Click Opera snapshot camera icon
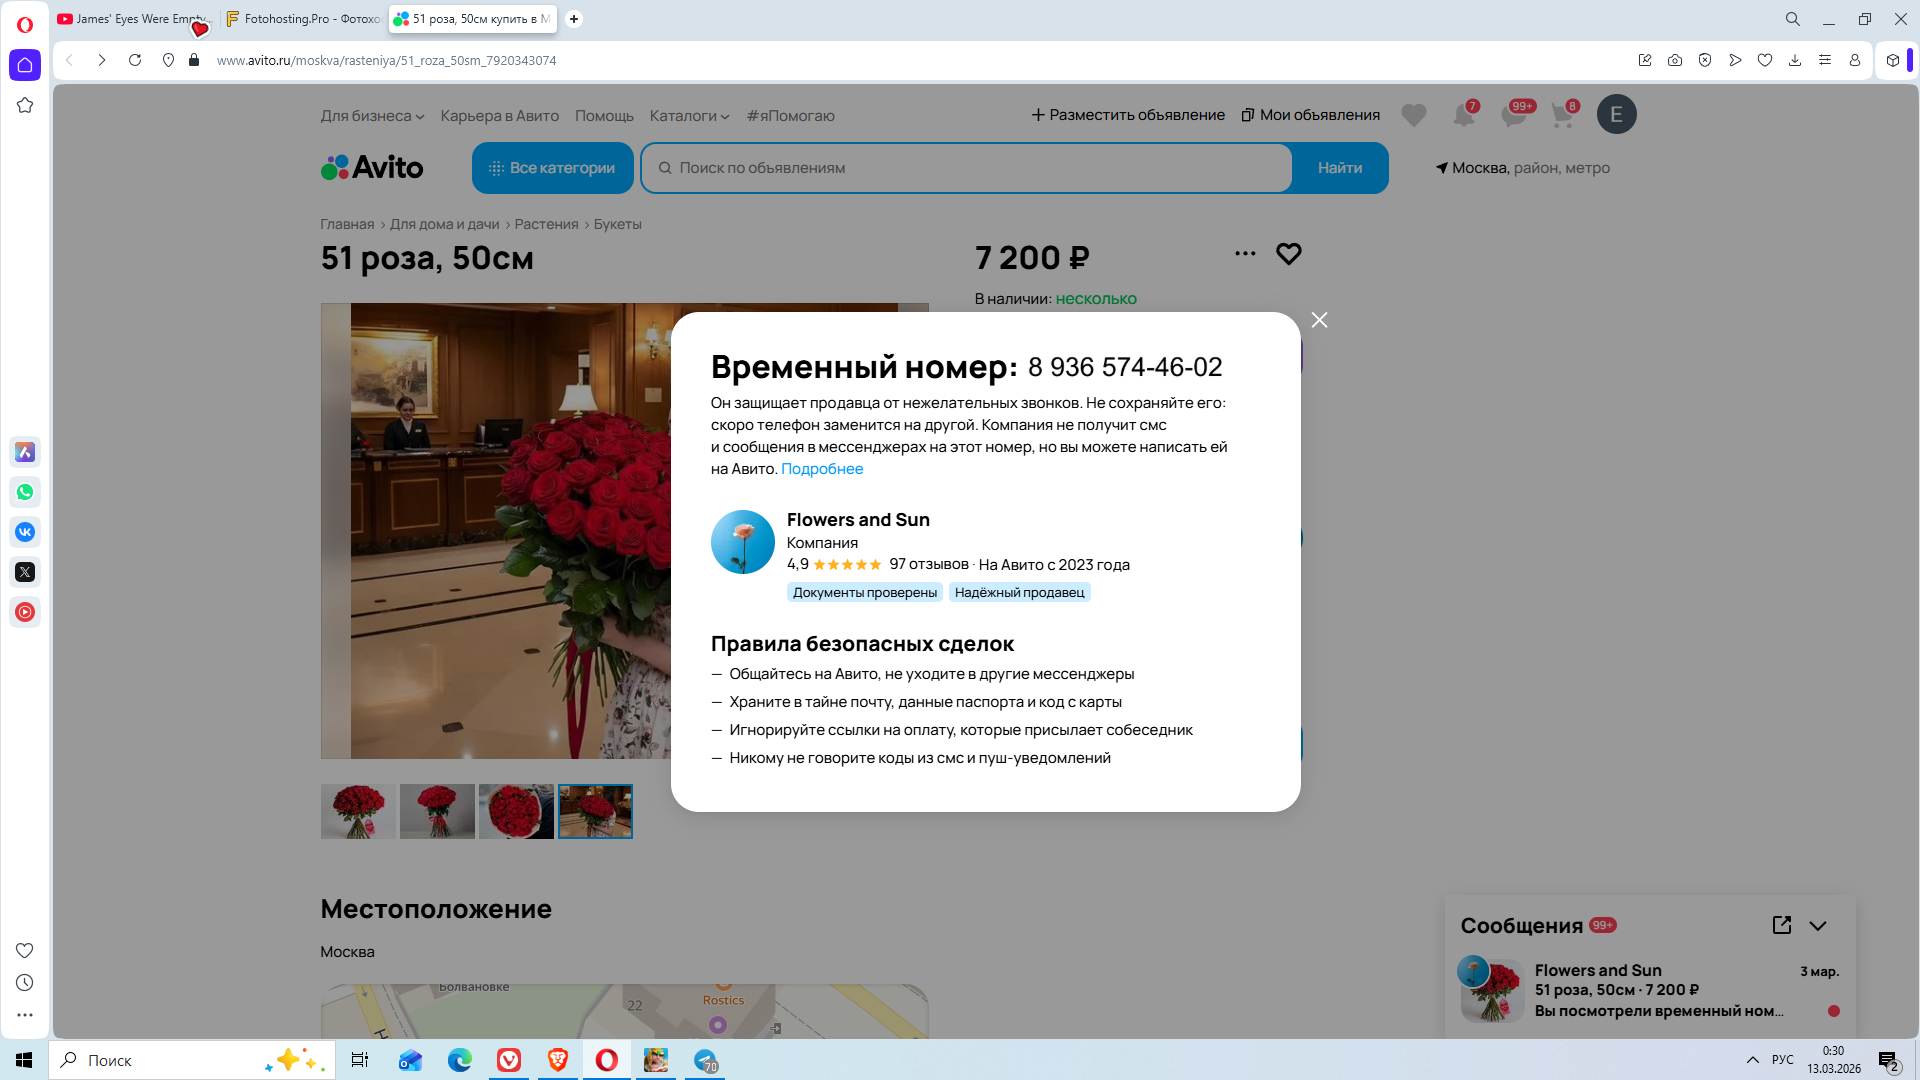The image size is (1920, 1080). click(1675, 60)
